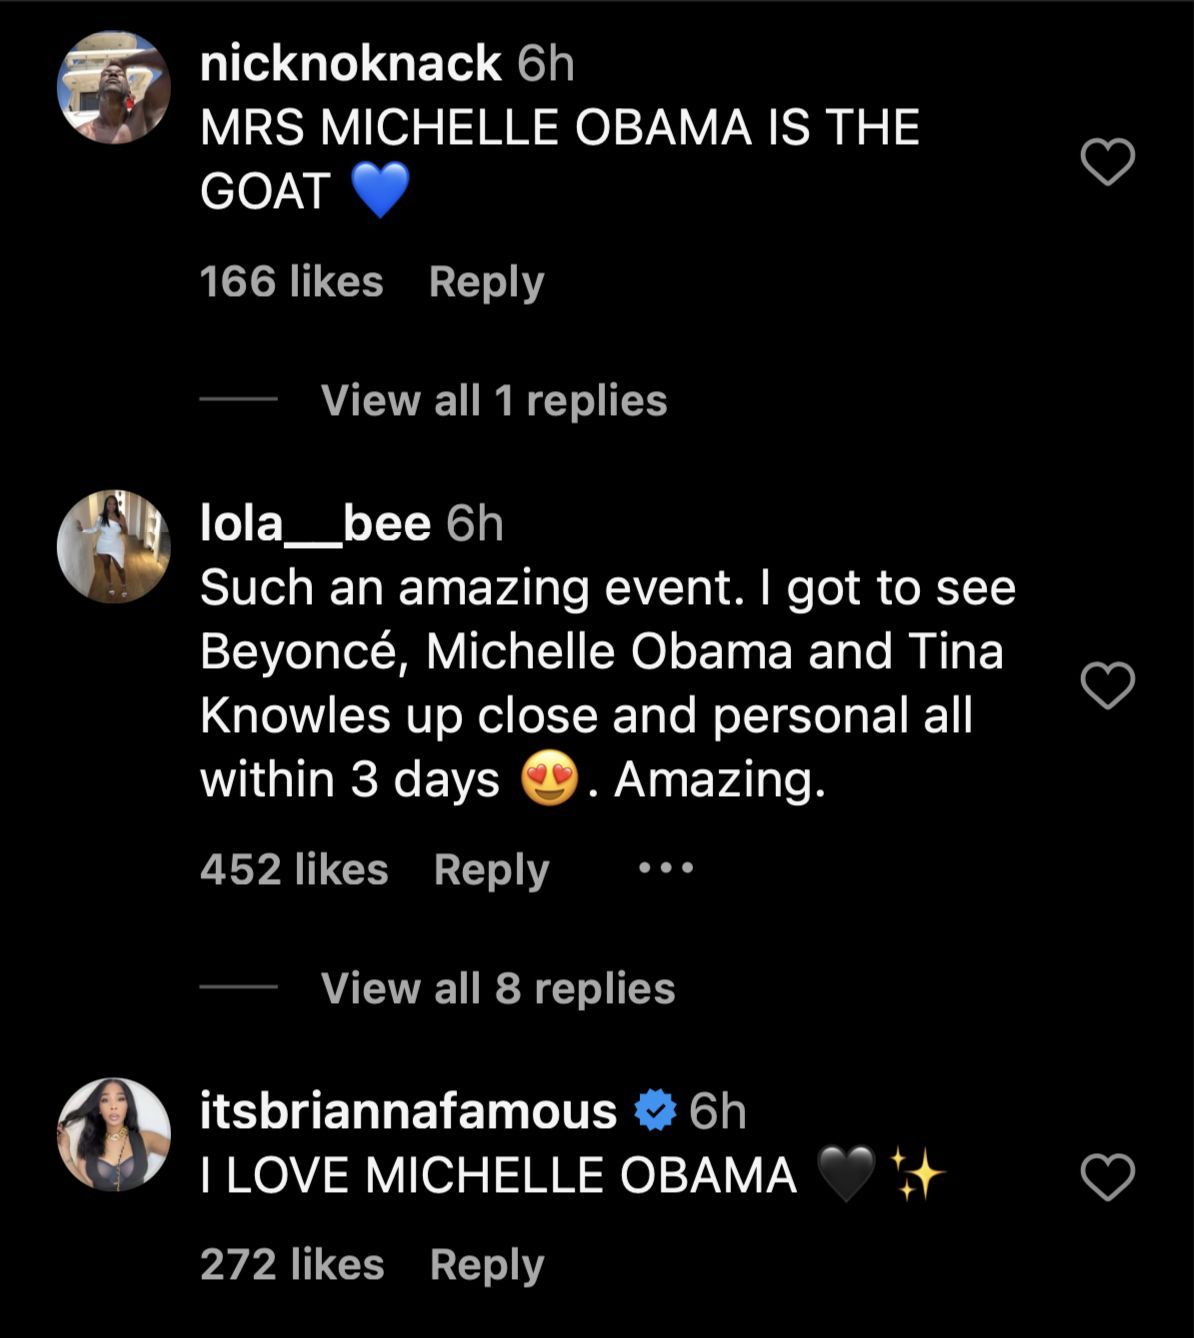Open the nicknoknack username link
Screen dimensions: 1194x1338
350,63
